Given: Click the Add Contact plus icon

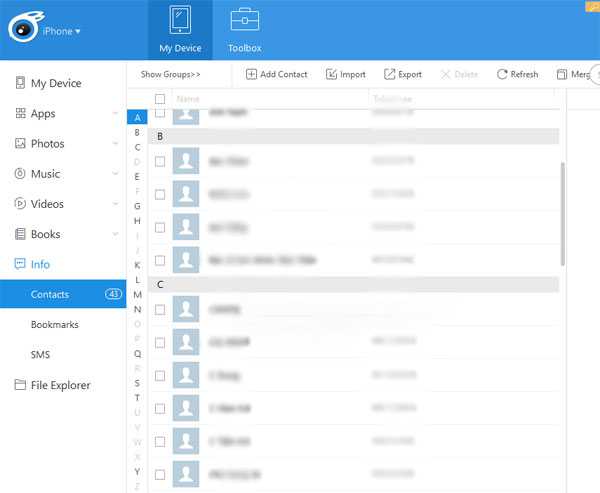Looking at the screenshot, I should (x=251, y=74).
